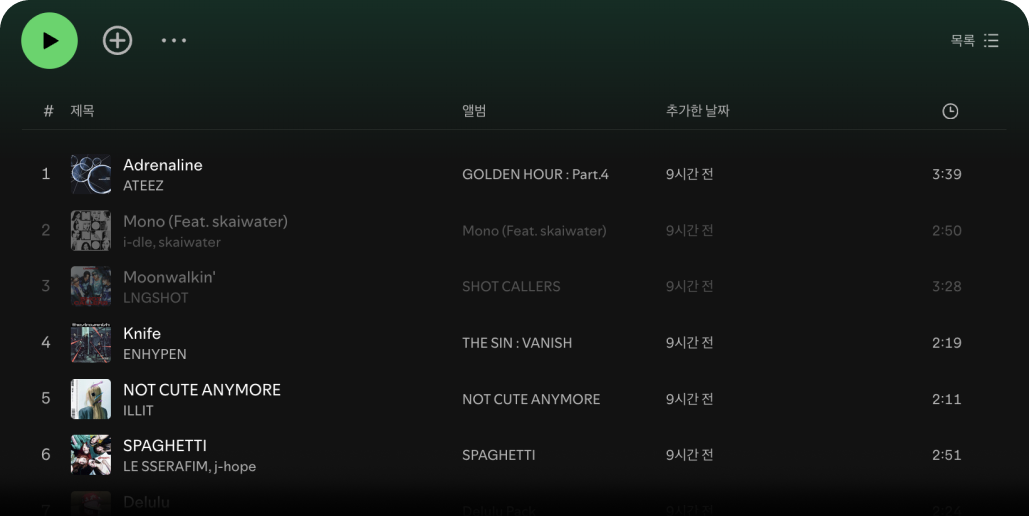Sort by the 제목 column header
This screenshot has height=516, width=1029.
click(82, 111)
